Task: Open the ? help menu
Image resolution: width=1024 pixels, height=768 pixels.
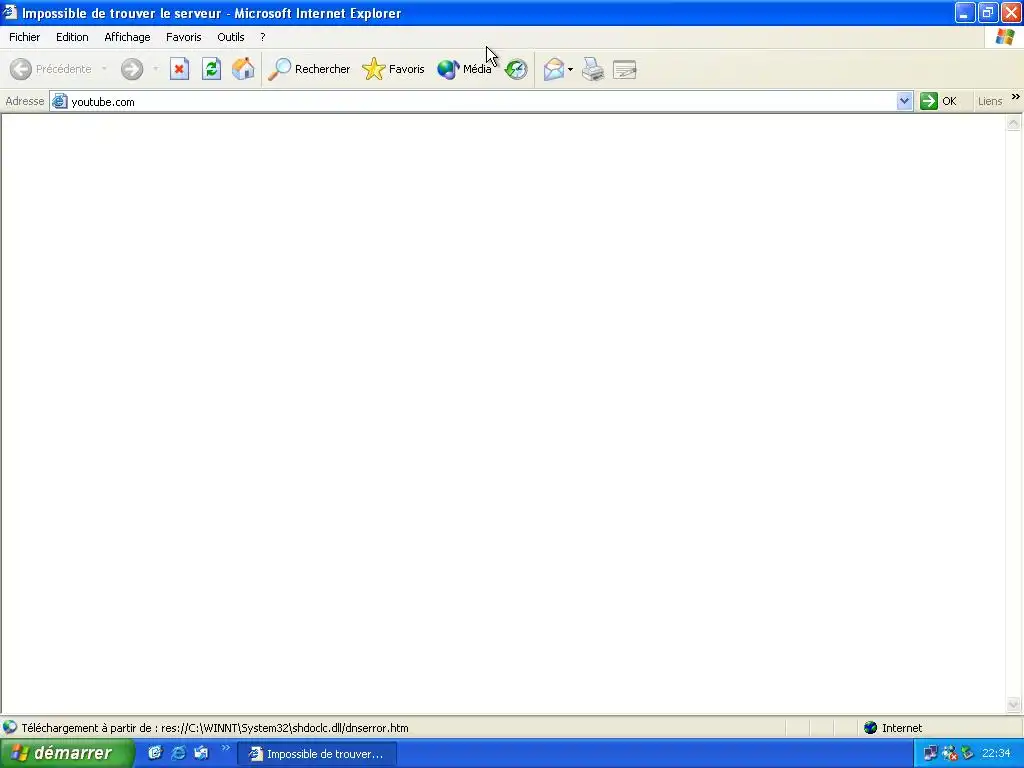Action: pyautogui.click(x=263, y=37)
